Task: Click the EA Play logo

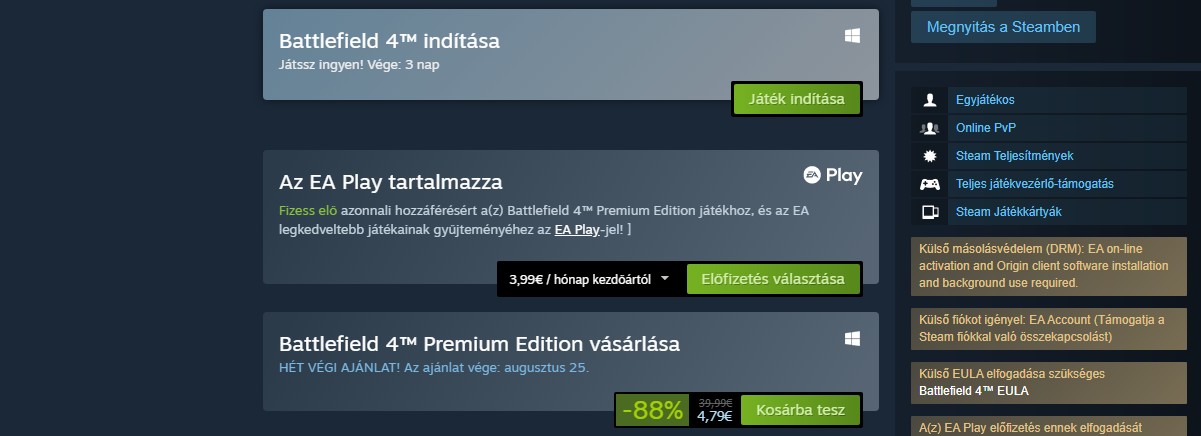Action: [833, 176]
